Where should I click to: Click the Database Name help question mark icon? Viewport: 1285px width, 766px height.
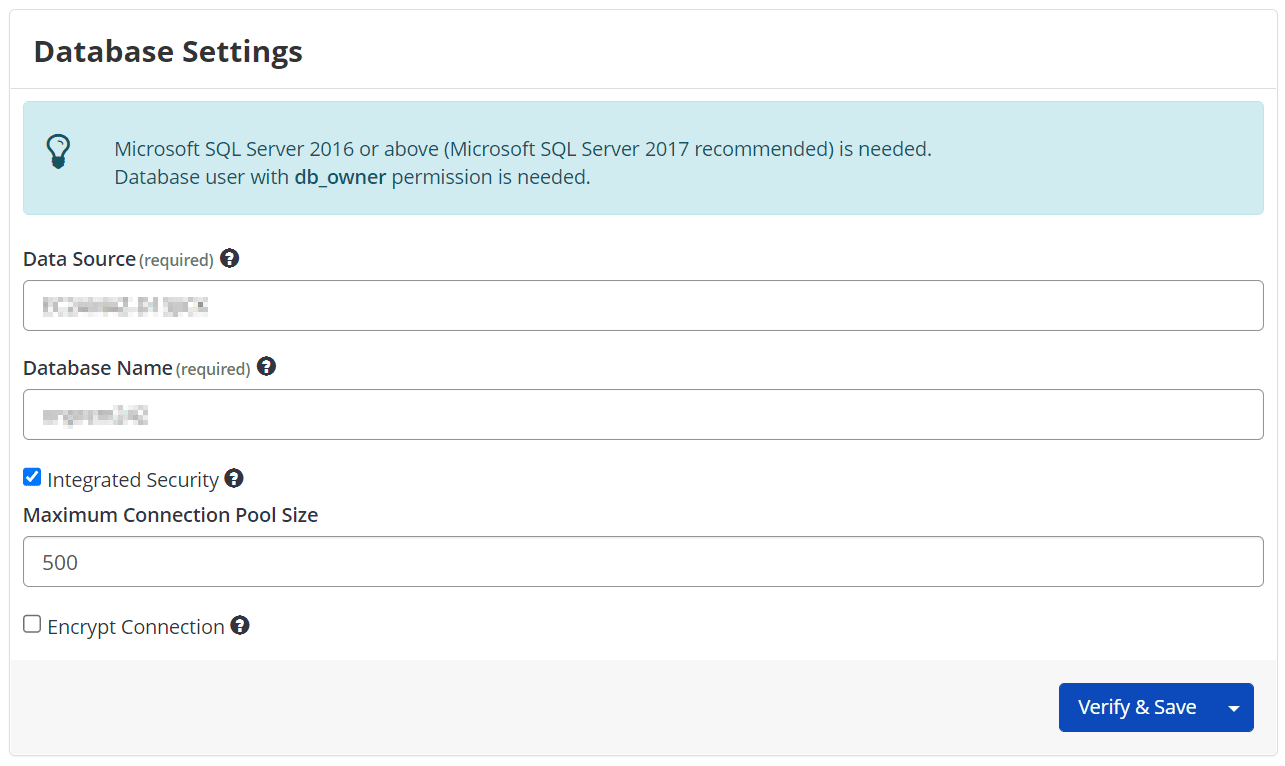click(266, 367)
